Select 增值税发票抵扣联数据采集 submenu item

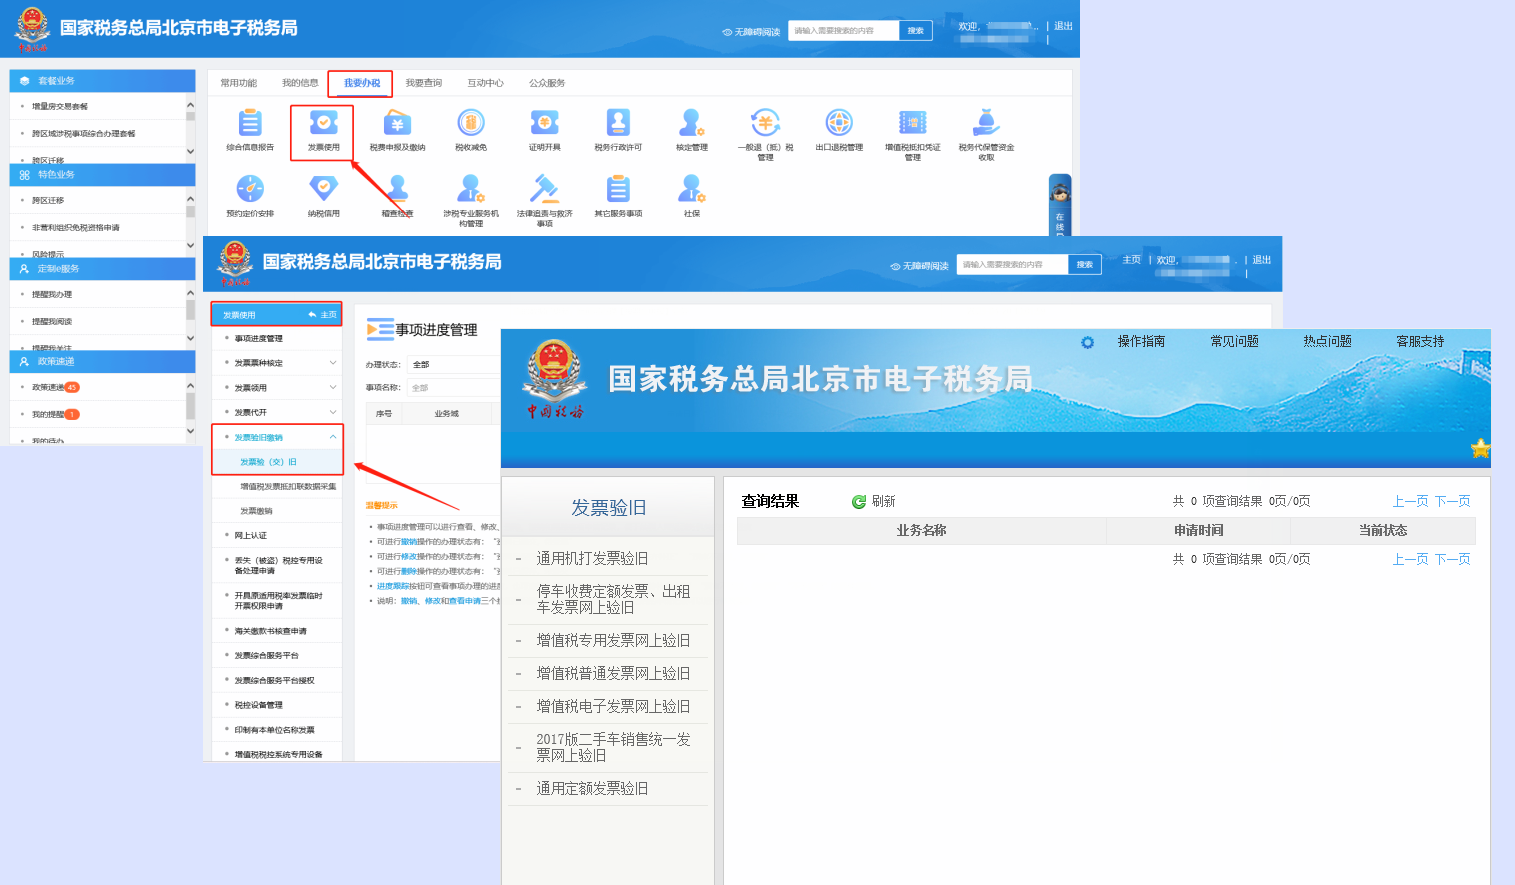(x=288, y=487)
